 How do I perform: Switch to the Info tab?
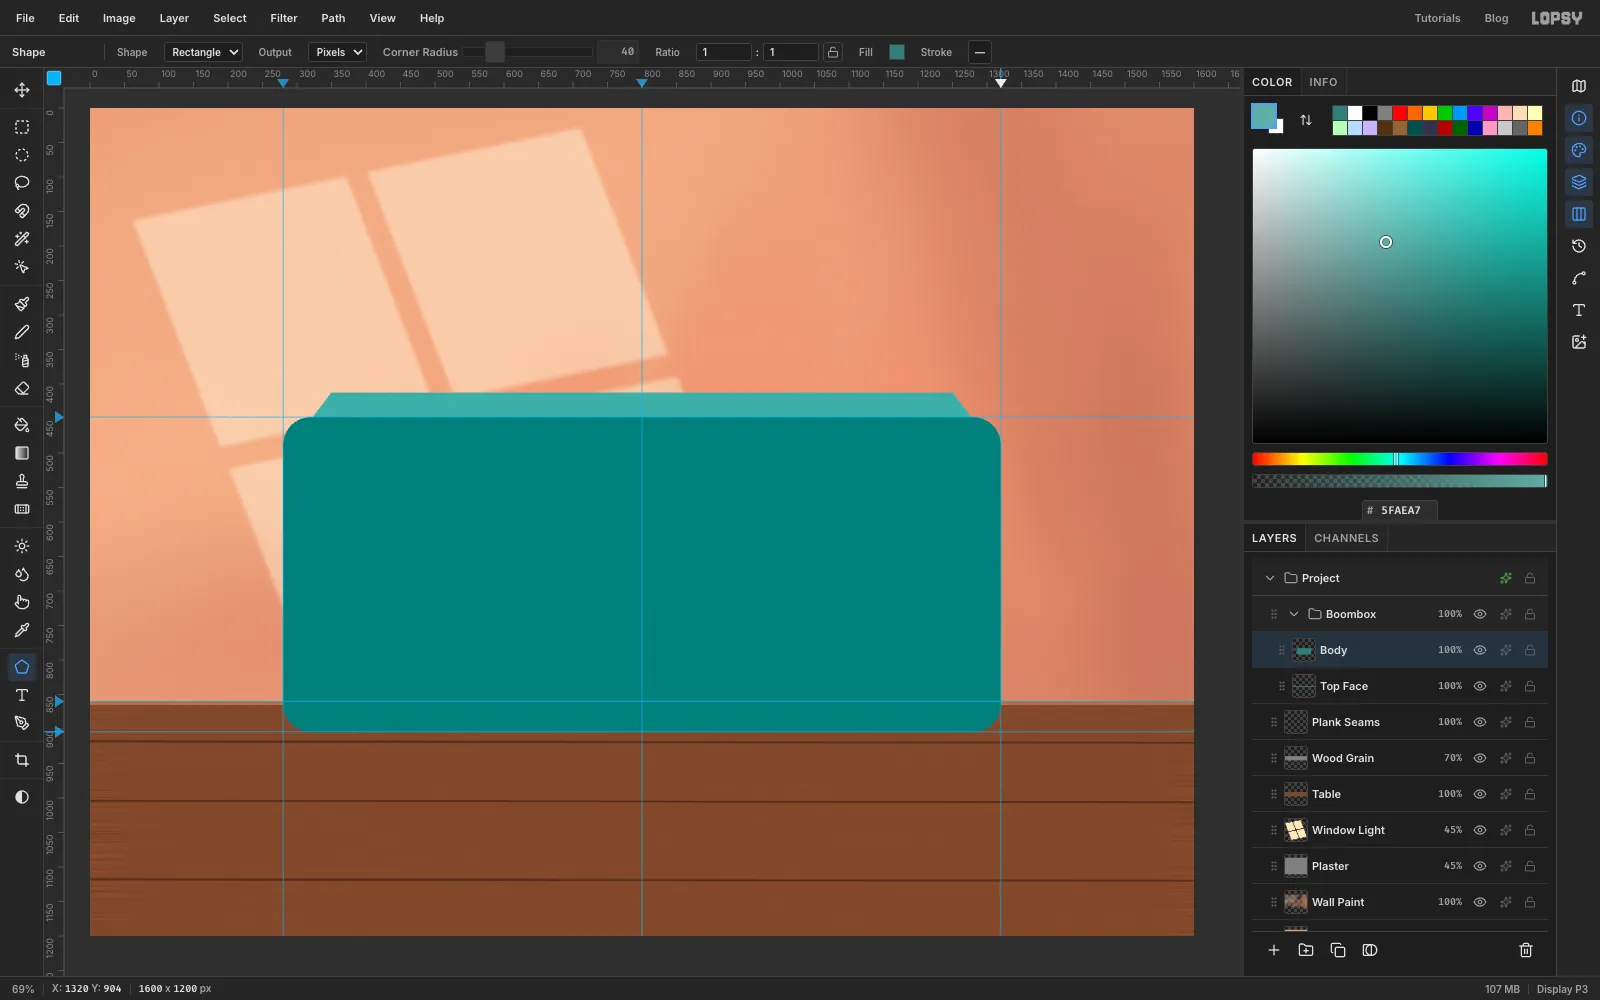point(1323,82)
